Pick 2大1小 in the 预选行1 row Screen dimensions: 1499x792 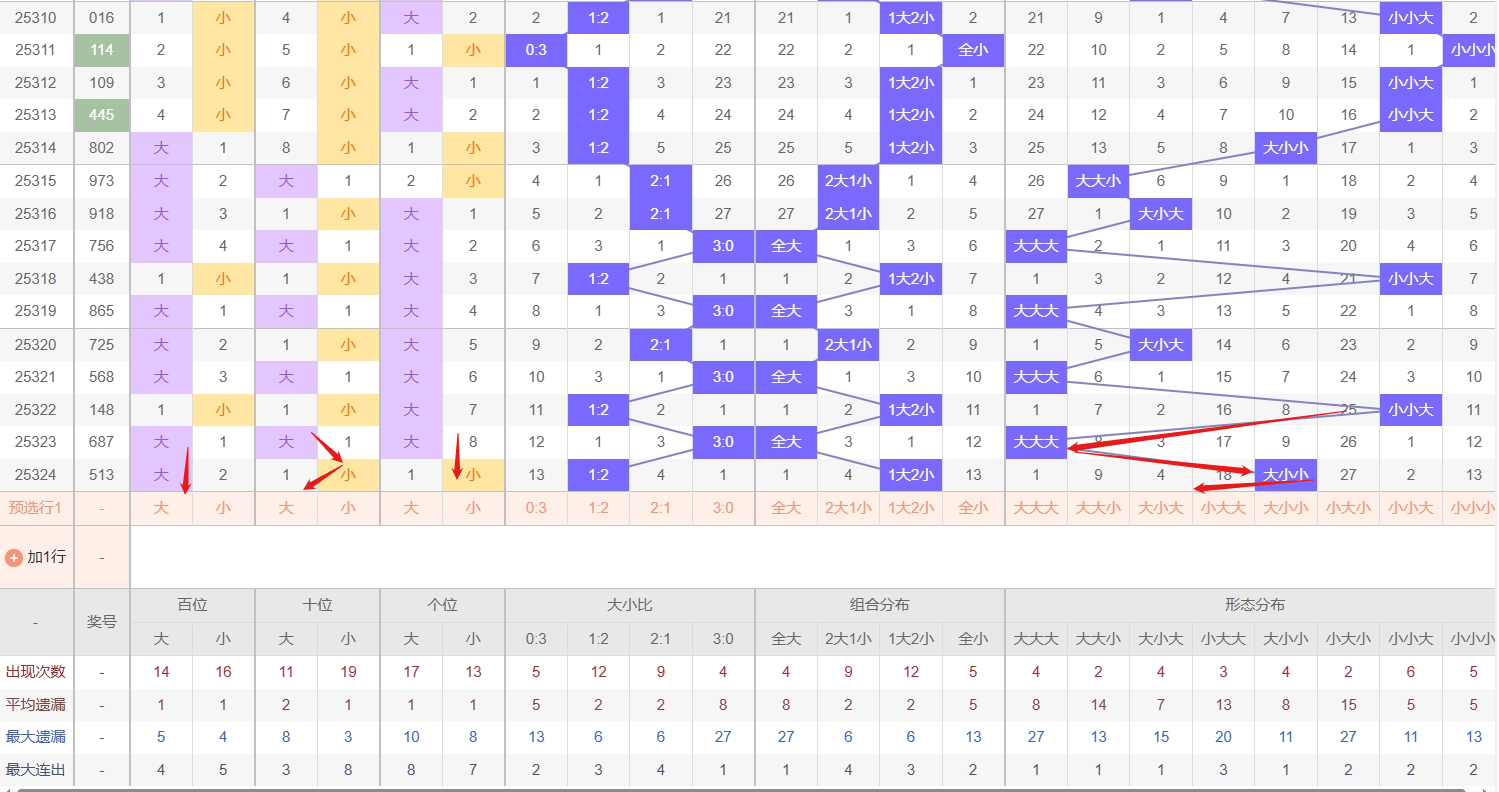click(x=848, y=508)
